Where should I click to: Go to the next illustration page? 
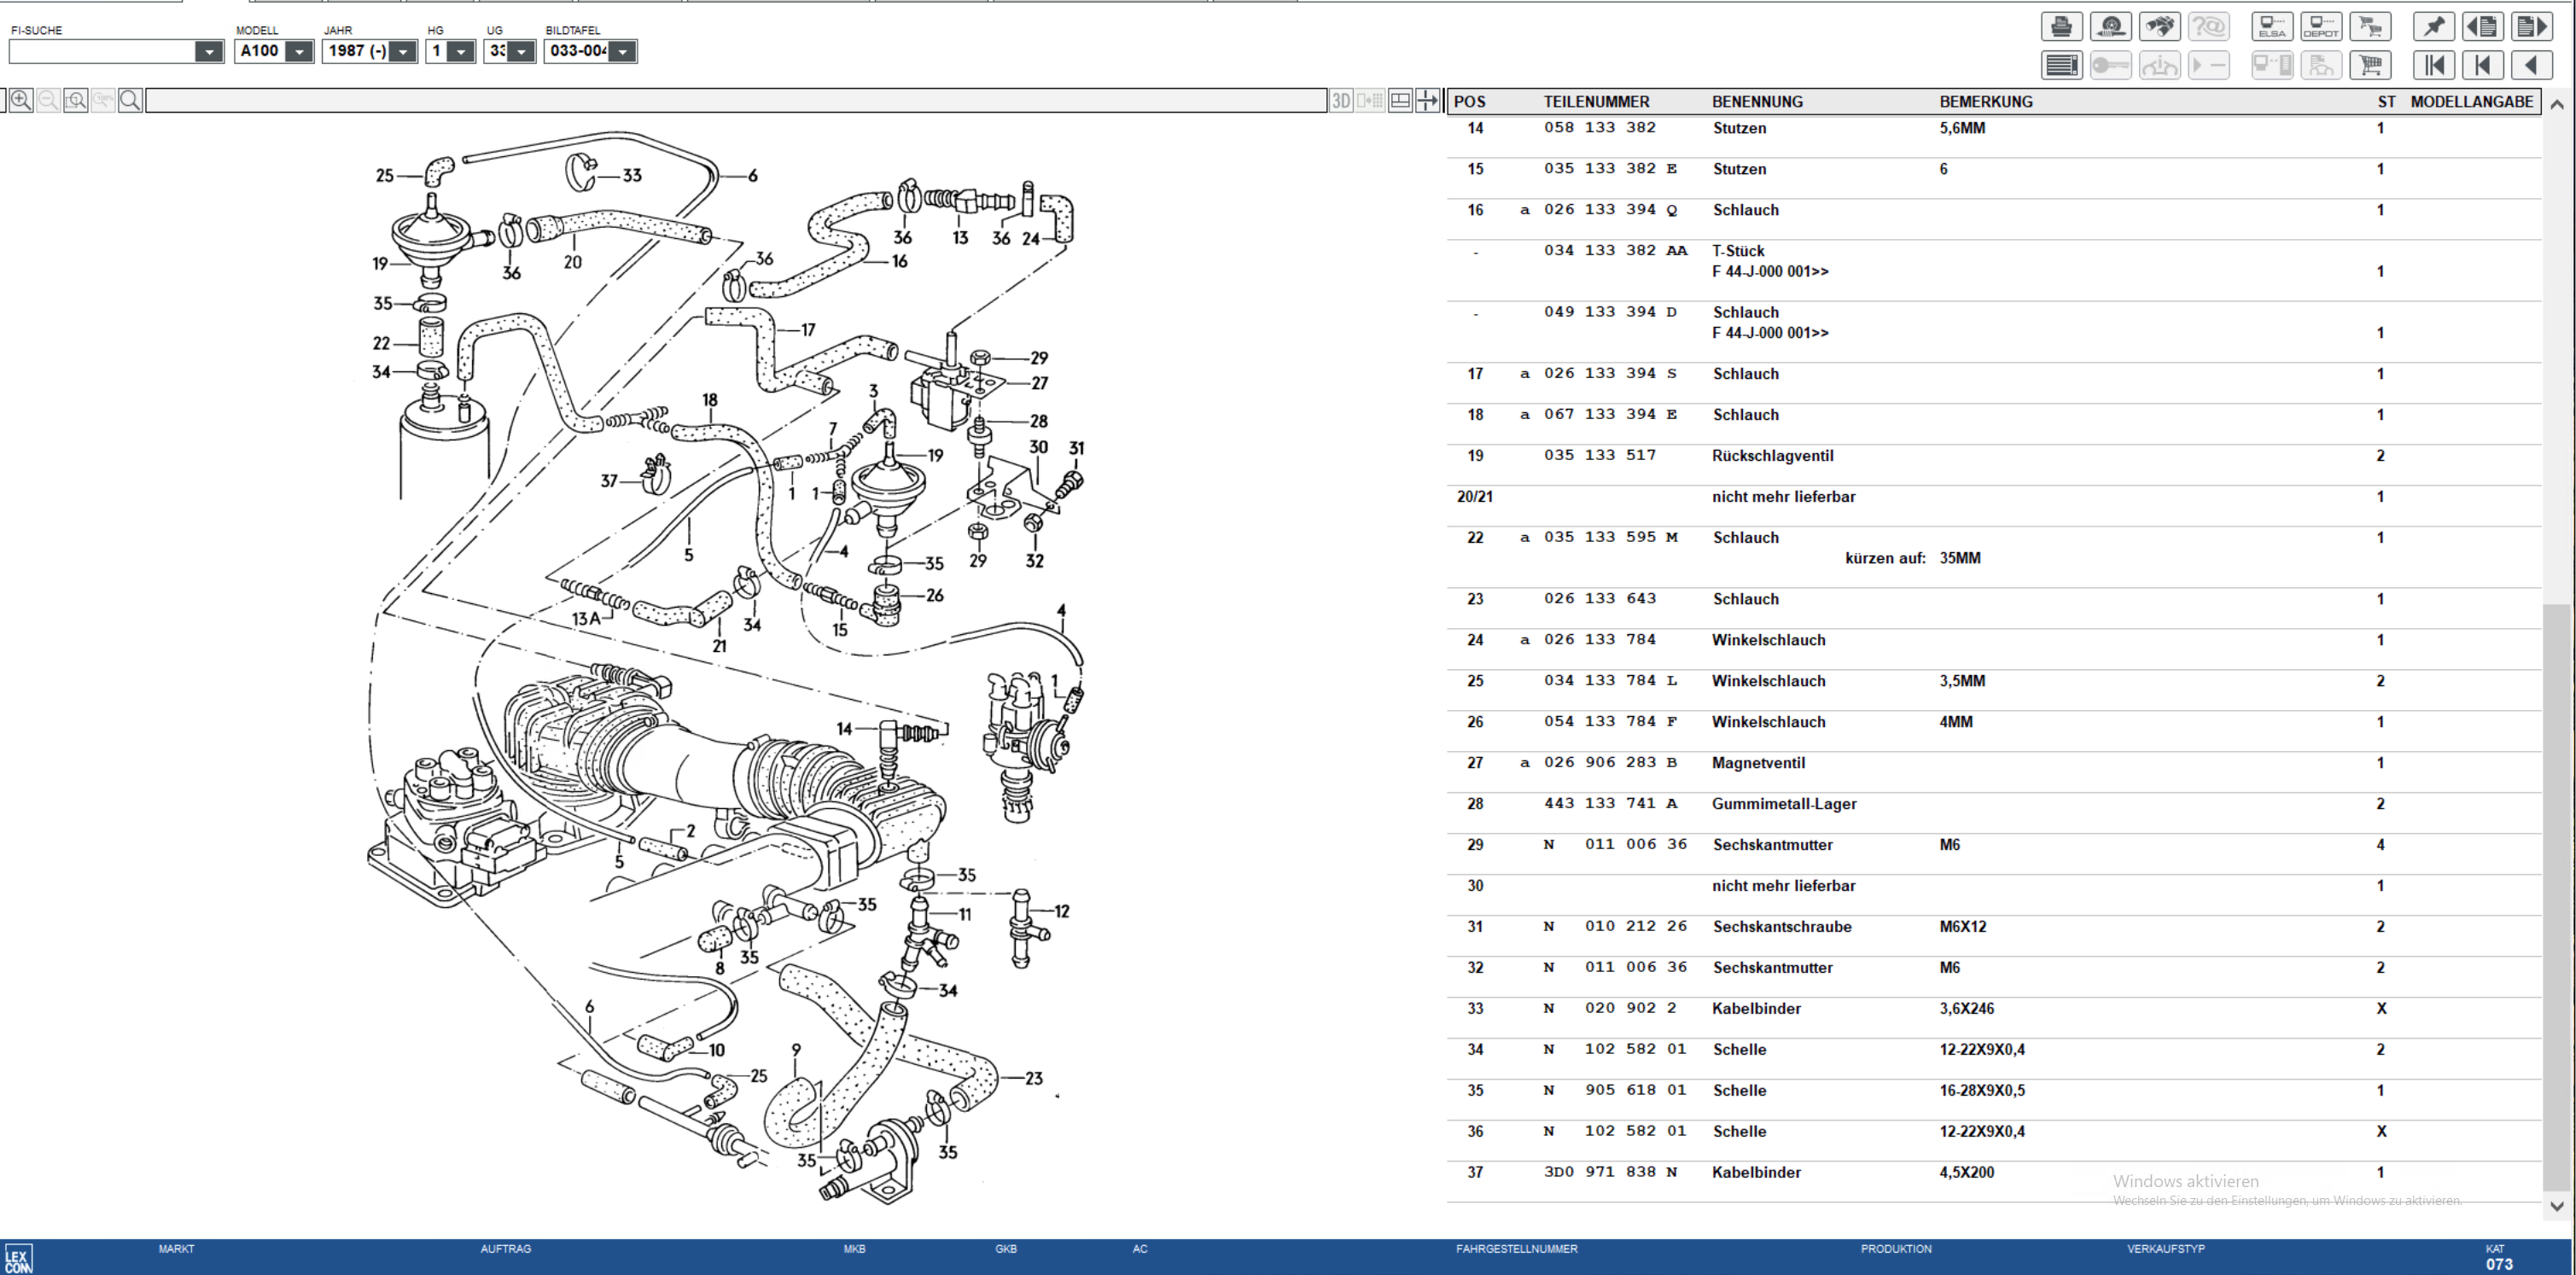tap(2531, 27)
